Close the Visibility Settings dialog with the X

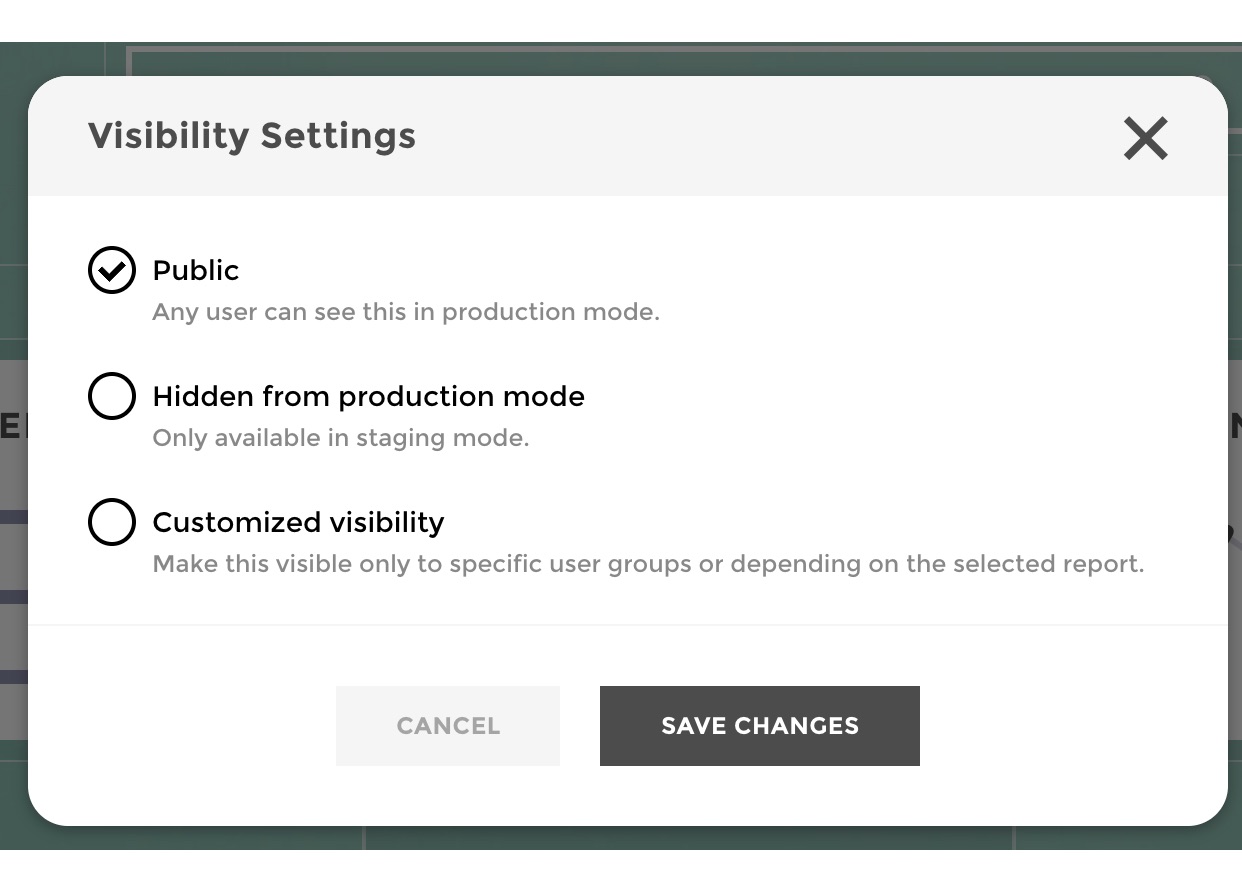(1145, 138)
